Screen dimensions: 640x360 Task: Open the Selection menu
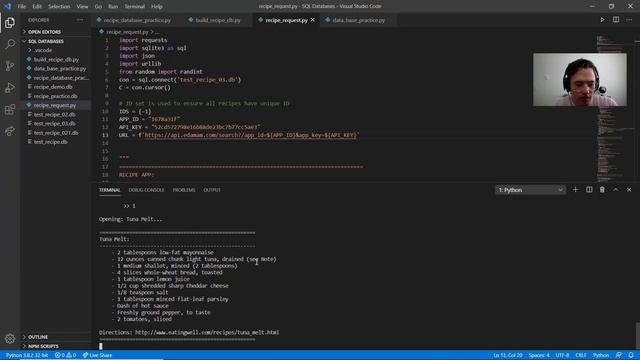point(59,7)
